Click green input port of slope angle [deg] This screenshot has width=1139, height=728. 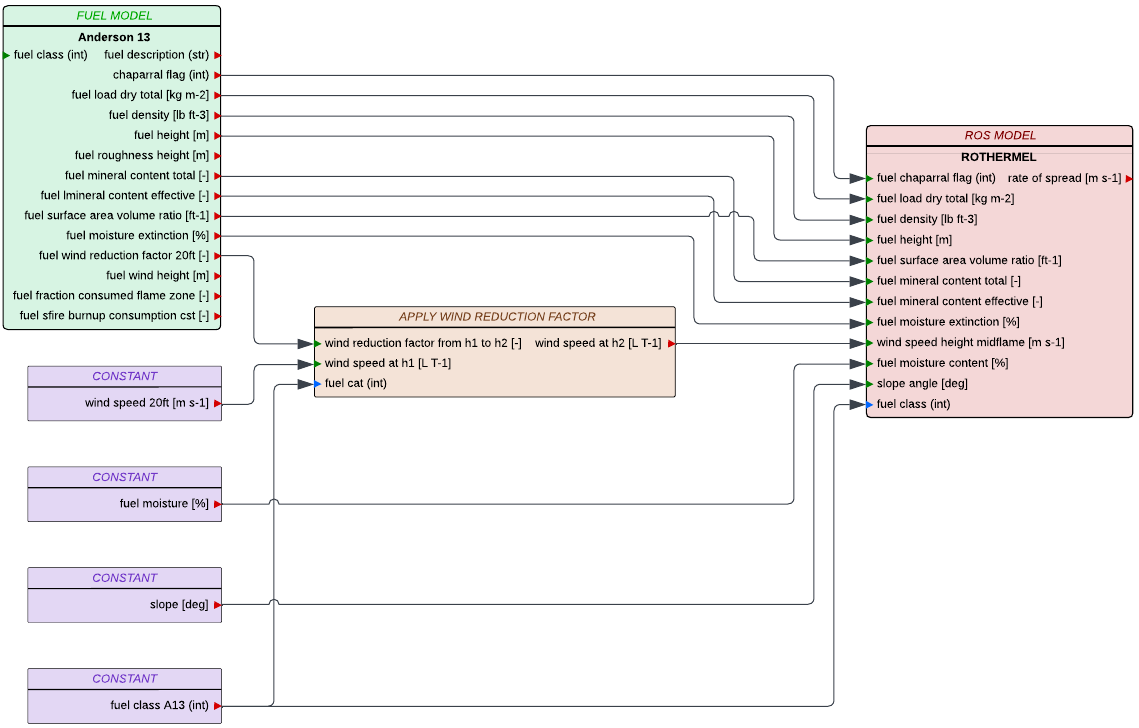tap(870, 384)
